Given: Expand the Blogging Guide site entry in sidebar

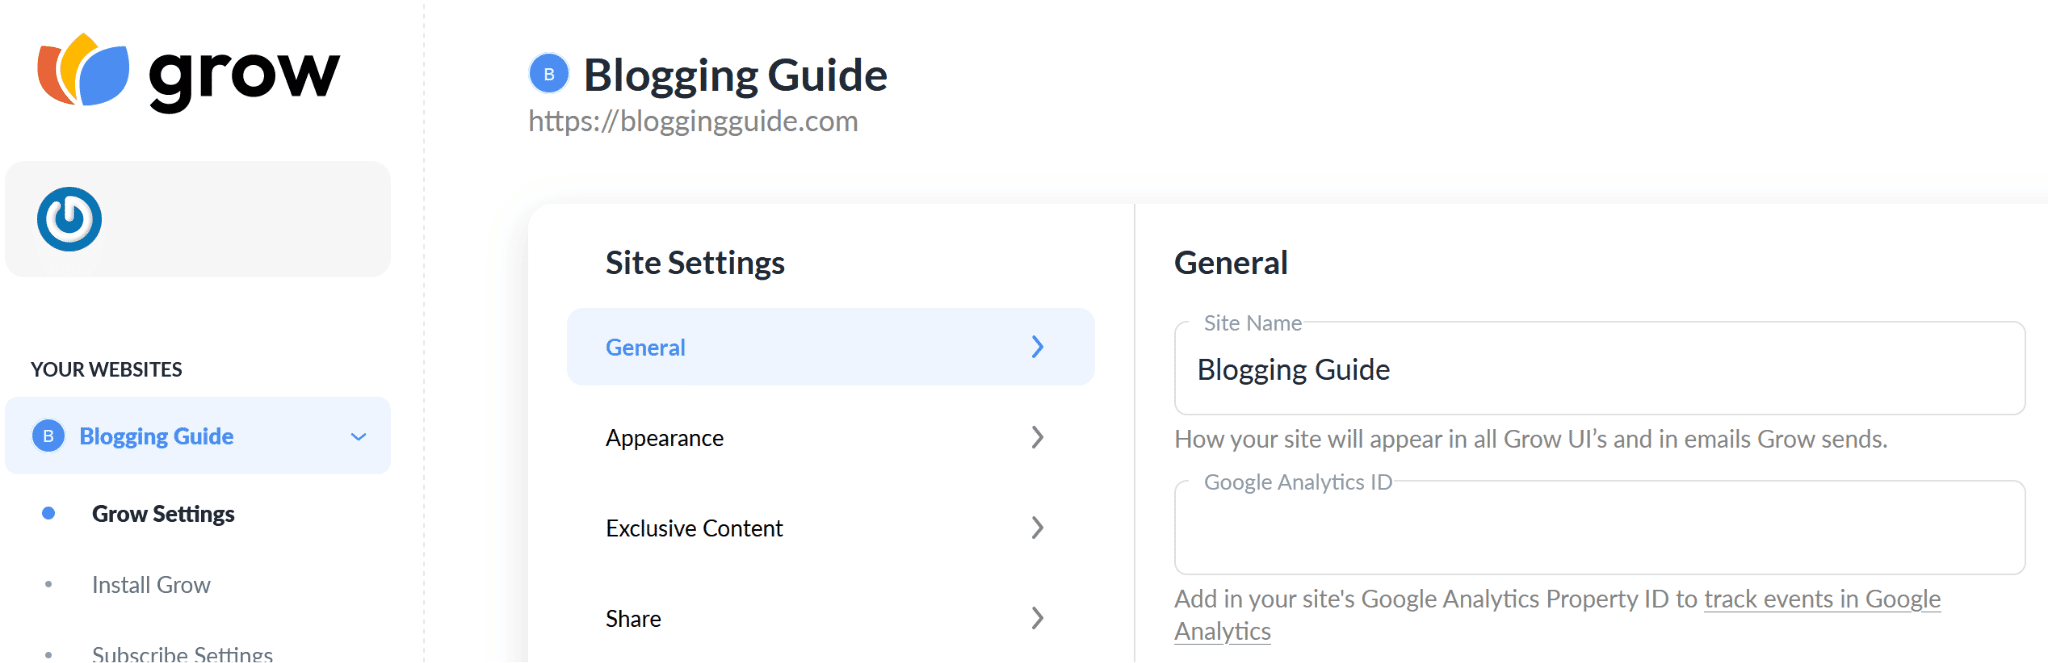Looking at the screenshot, I should pos(198,436).
